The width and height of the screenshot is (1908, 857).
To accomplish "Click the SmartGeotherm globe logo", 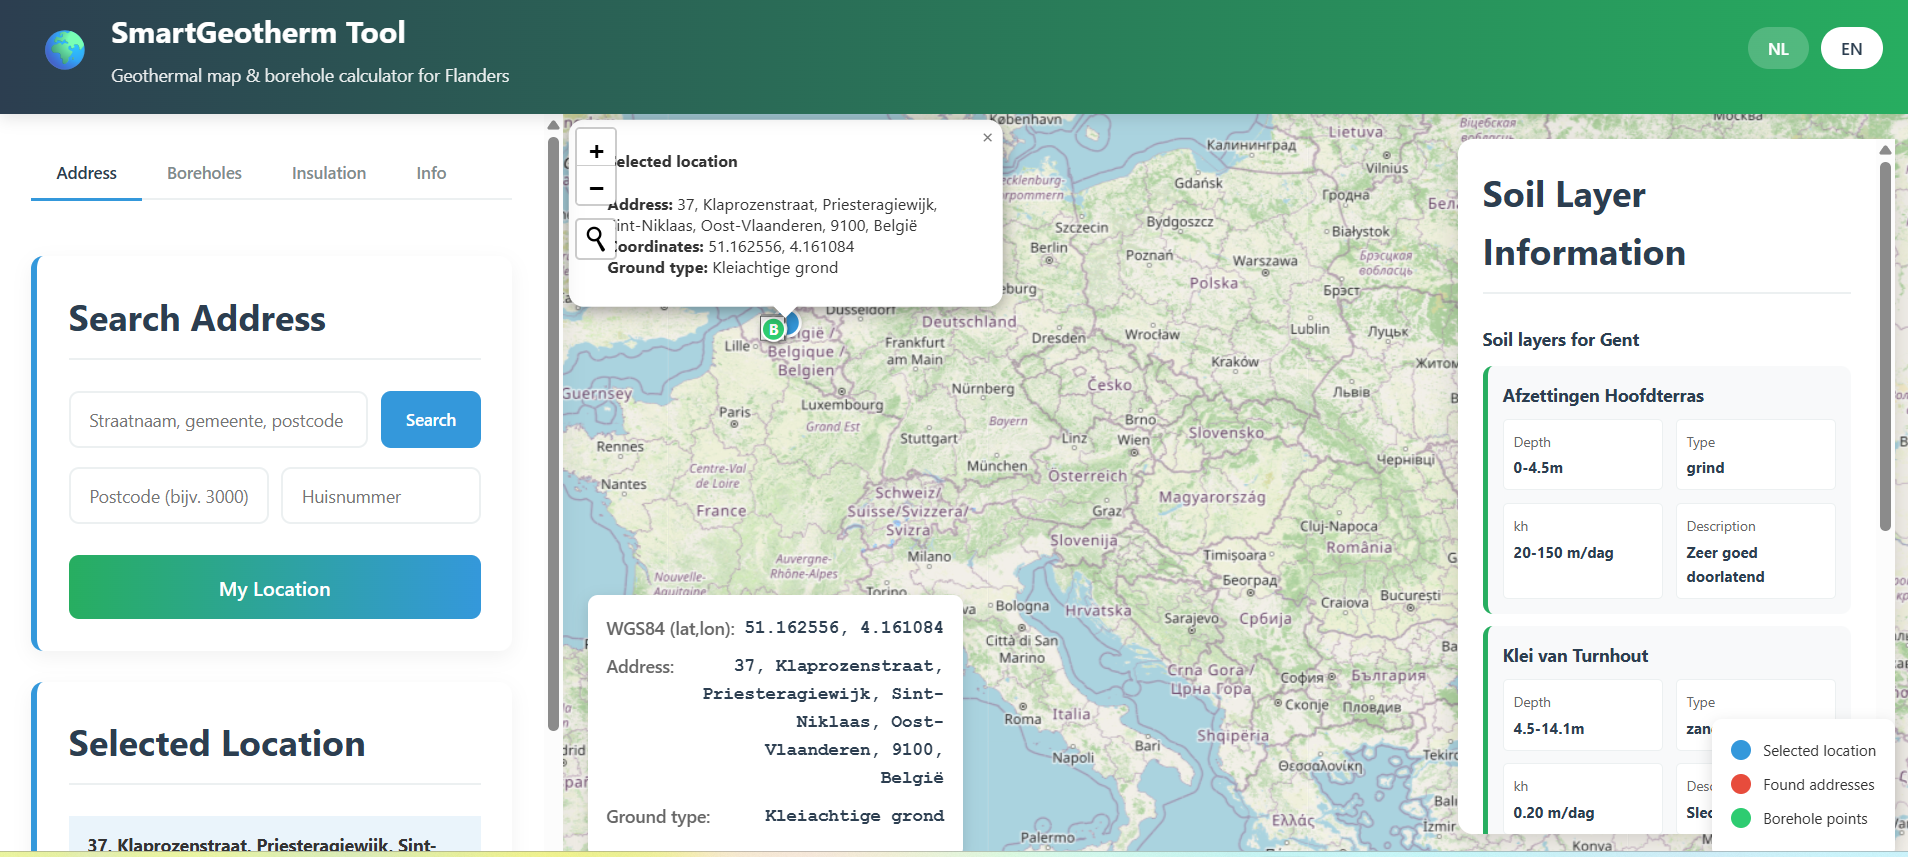I will [65, 50].
